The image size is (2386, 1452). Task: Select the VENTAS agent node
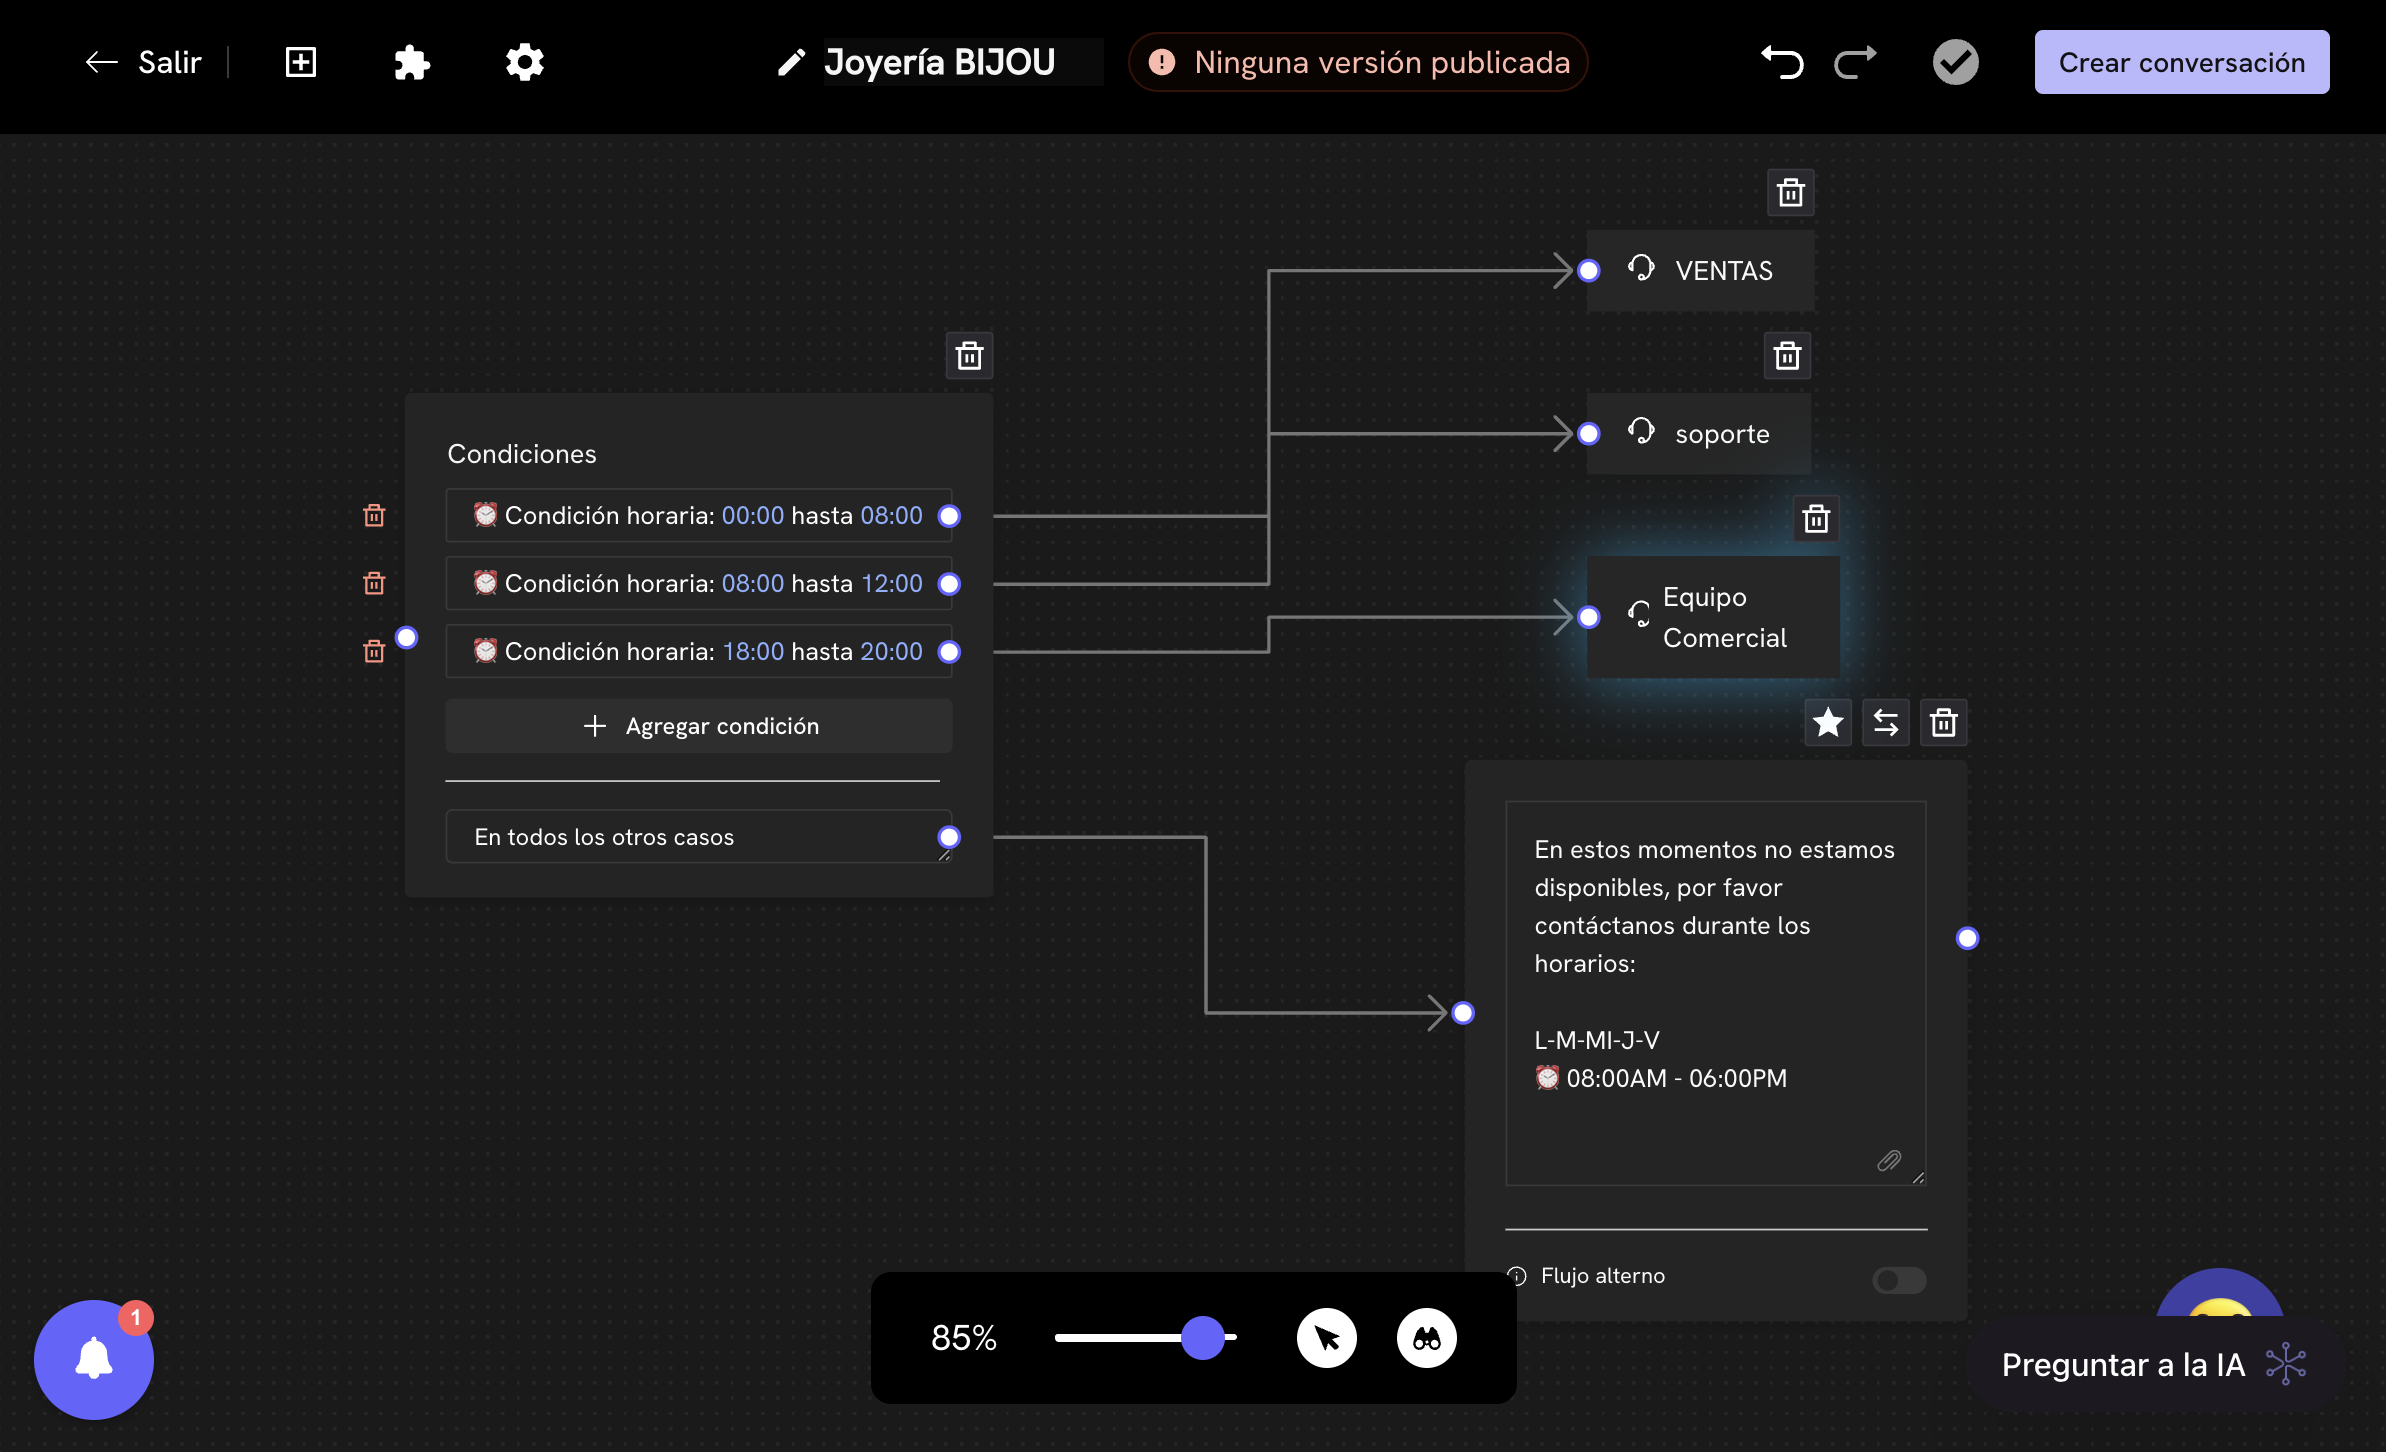(1700, 271)
